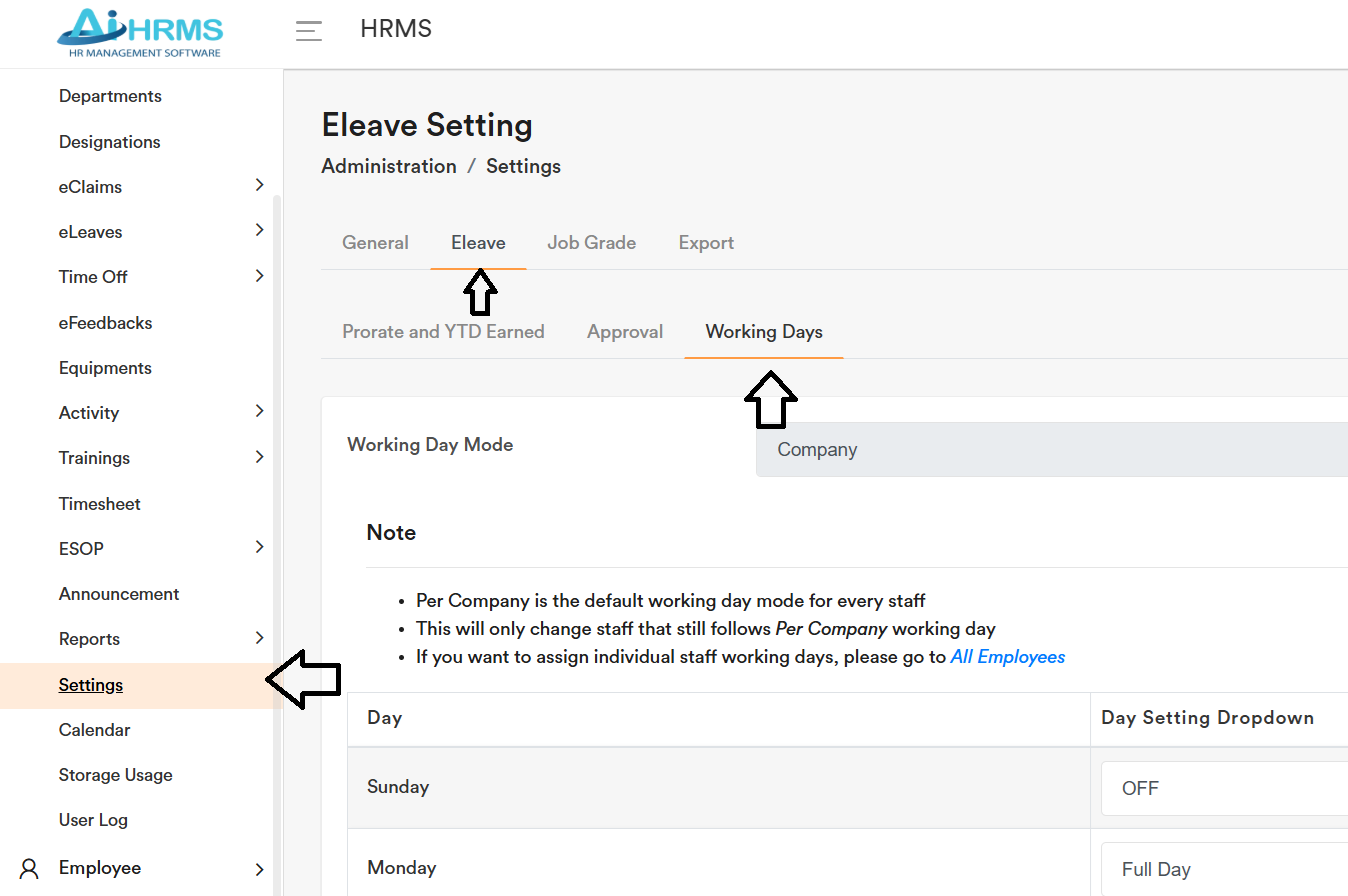
Task: Click the Employee person icon in sidebar
Action: [x=30, y=868]
